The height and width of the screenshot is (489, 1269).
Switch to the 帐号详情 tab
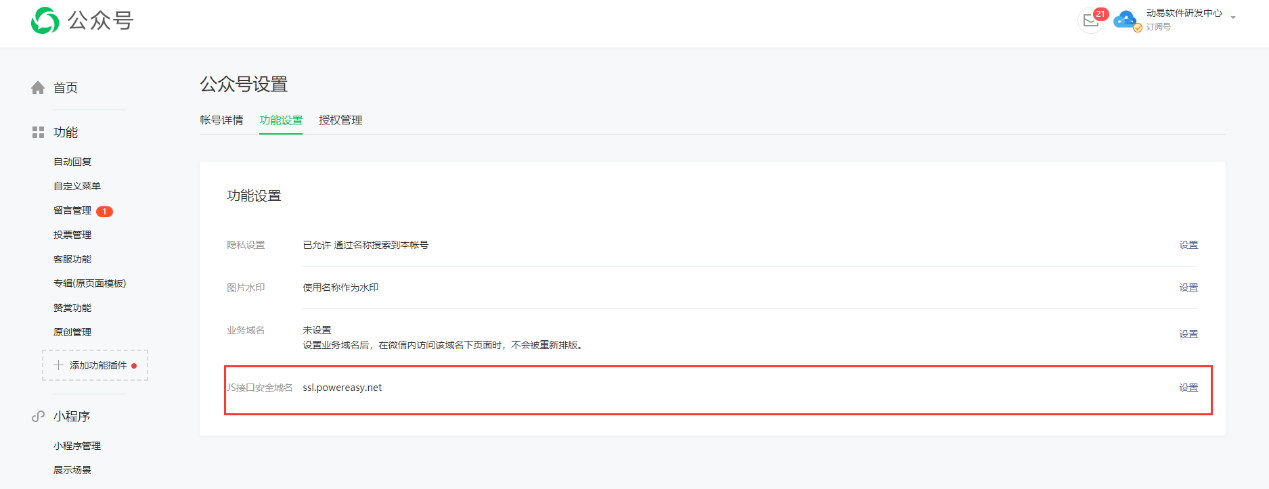point(221,120)
